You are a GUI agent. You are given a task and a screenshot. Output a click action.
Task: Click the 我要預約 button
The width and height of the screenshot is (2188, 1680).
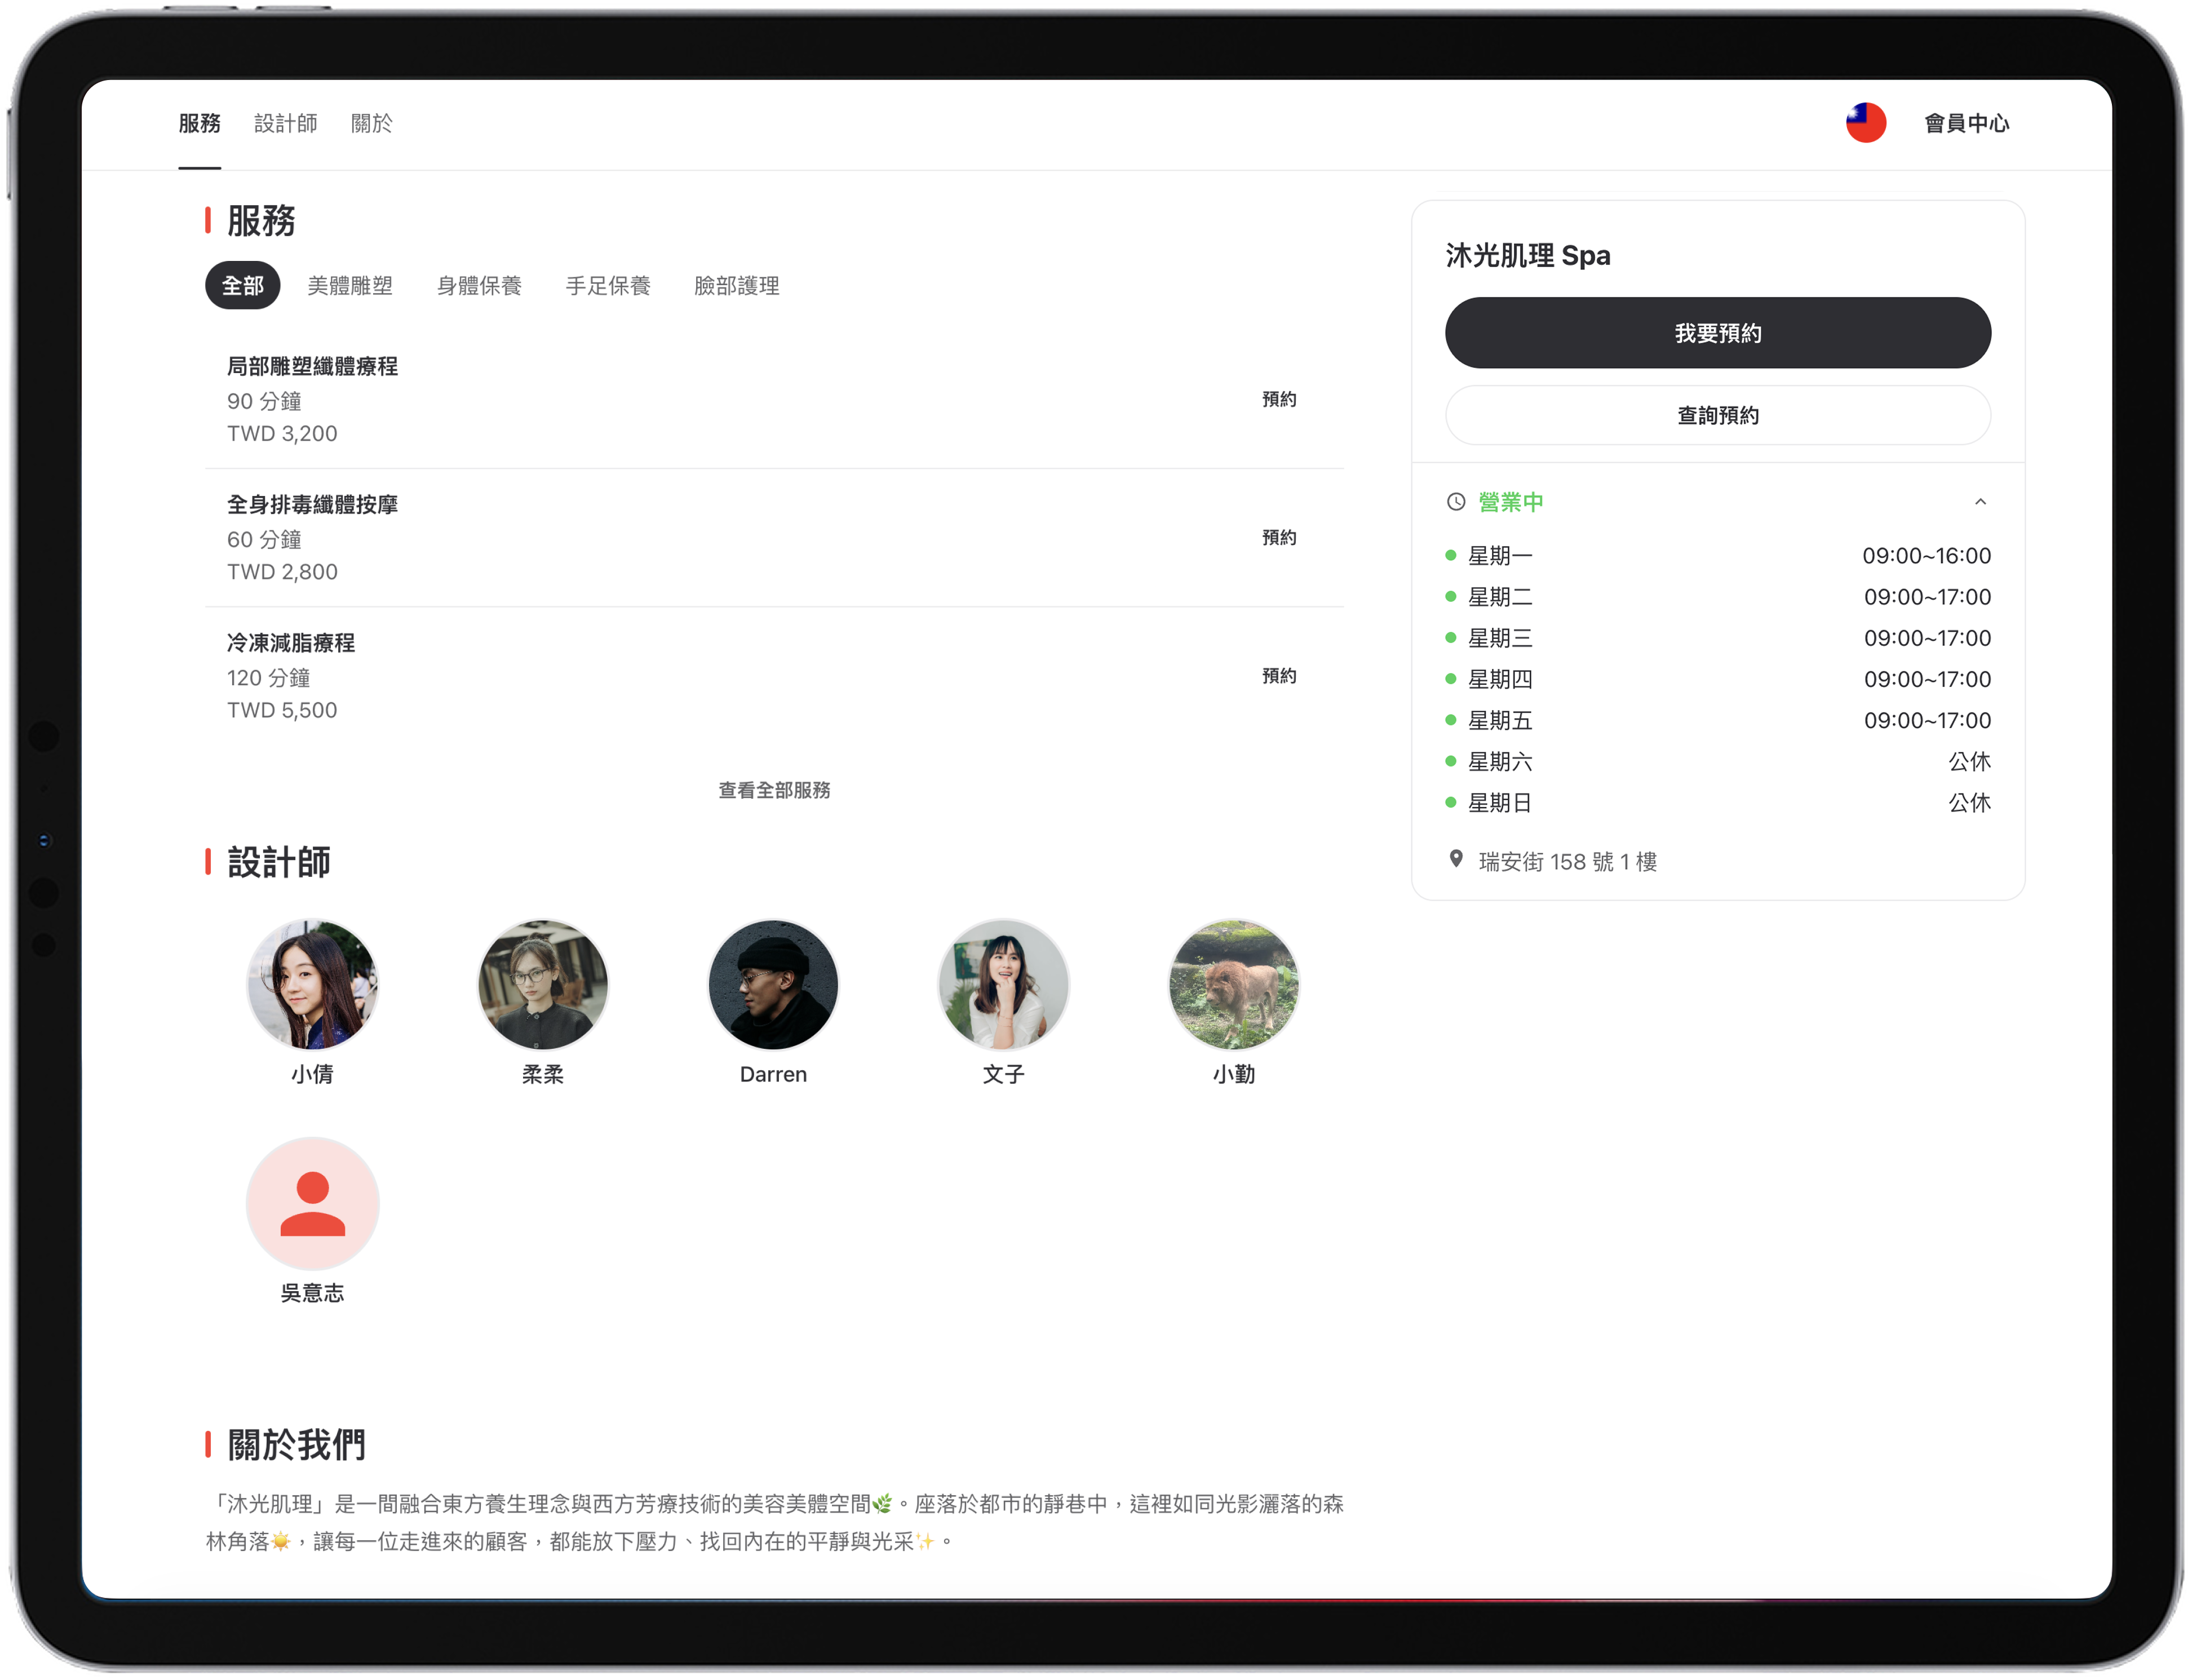(1717, 333)
